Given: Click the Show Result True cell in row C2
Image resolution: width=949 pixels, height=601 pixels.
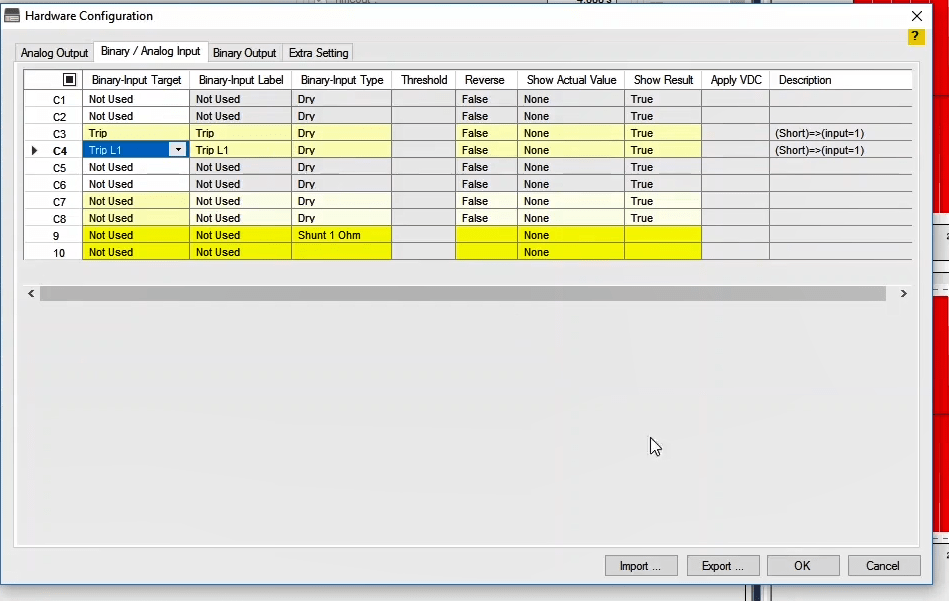Looking at the screenshot, I should 662,116.
